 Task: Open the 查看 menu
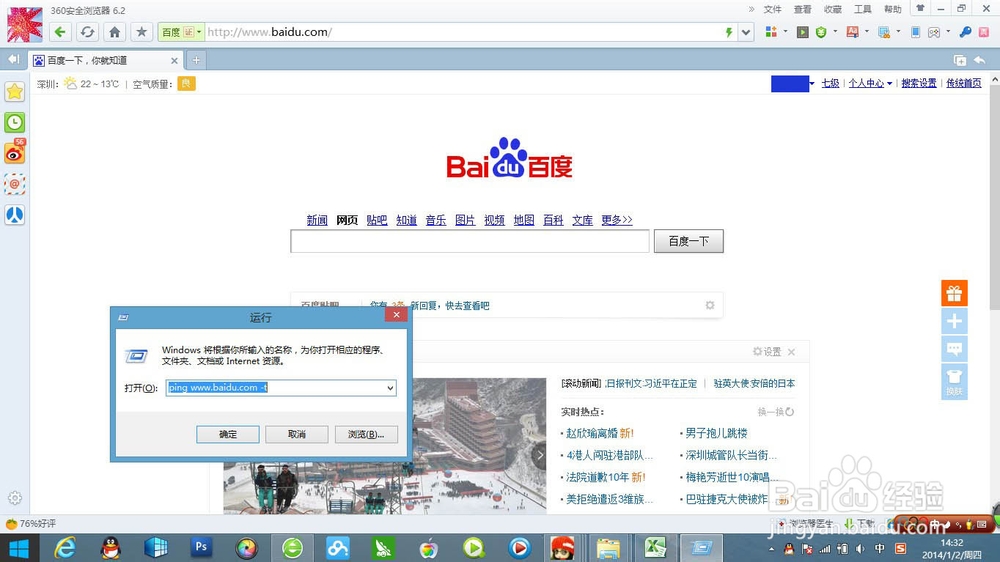pyautogui.click(x=802, y=9)
